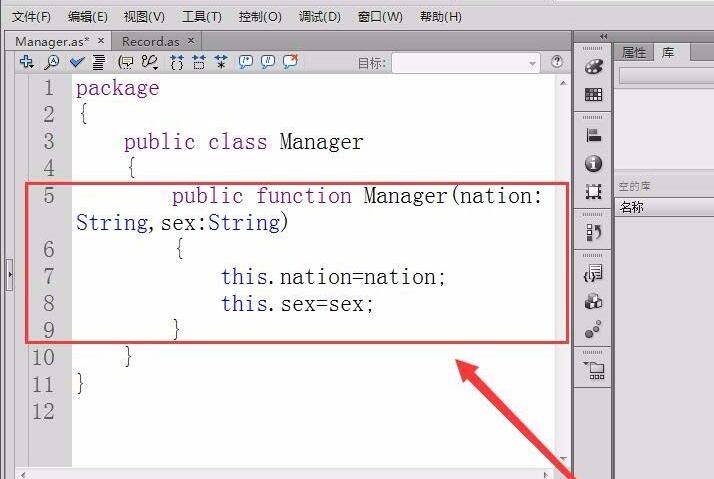Click the add new script item plus icon
The width and height of the screenshot is (714, 479).
[x=27, y=62]
